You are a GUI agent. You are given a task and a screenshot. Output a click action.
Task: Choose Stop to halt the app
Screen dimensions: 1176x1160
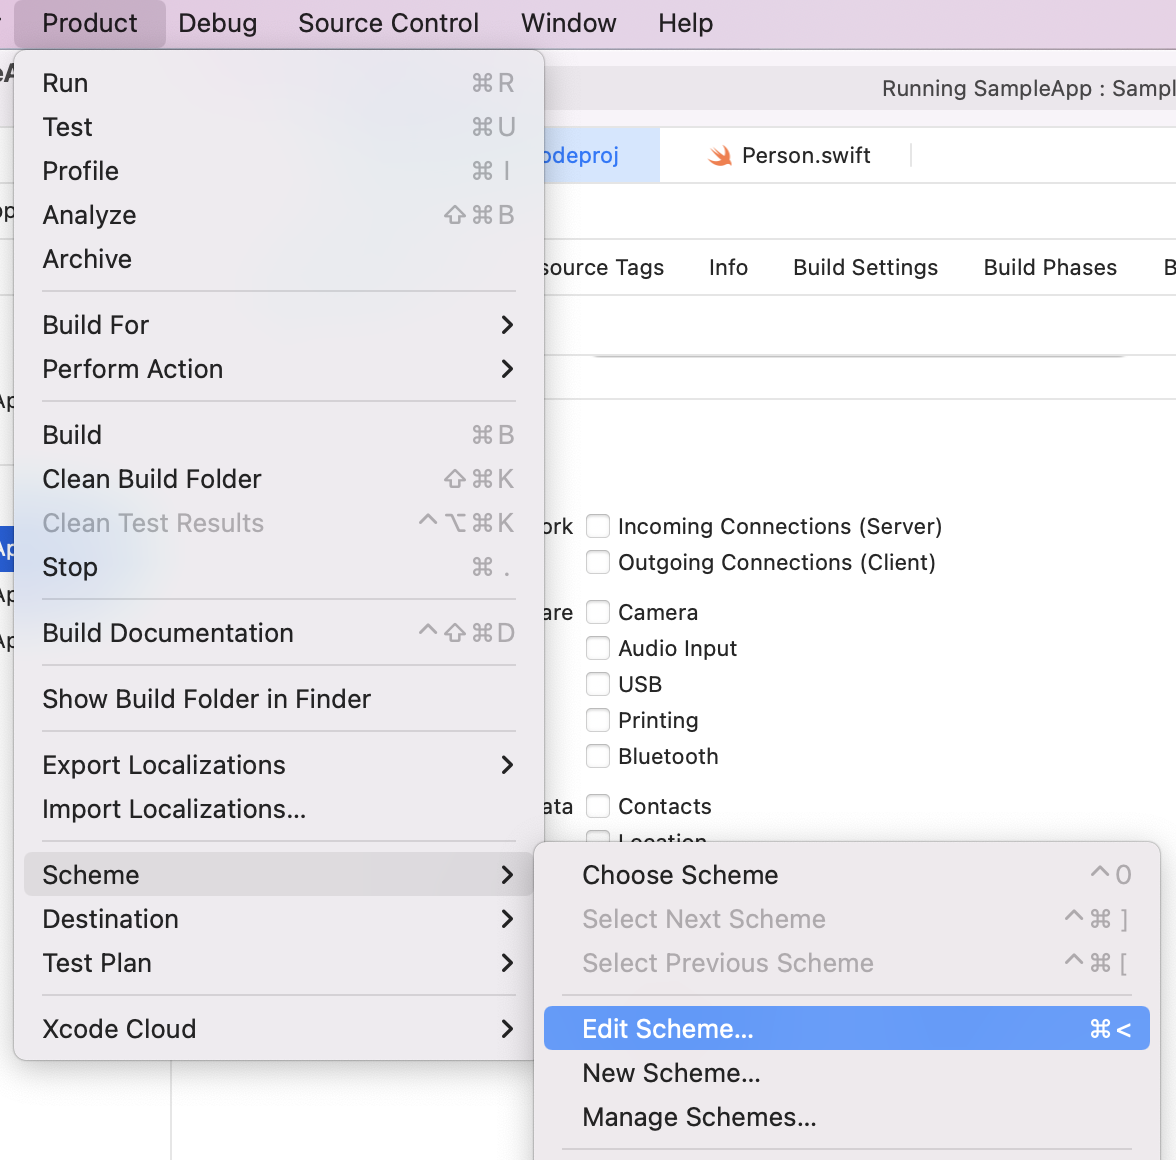278,567
